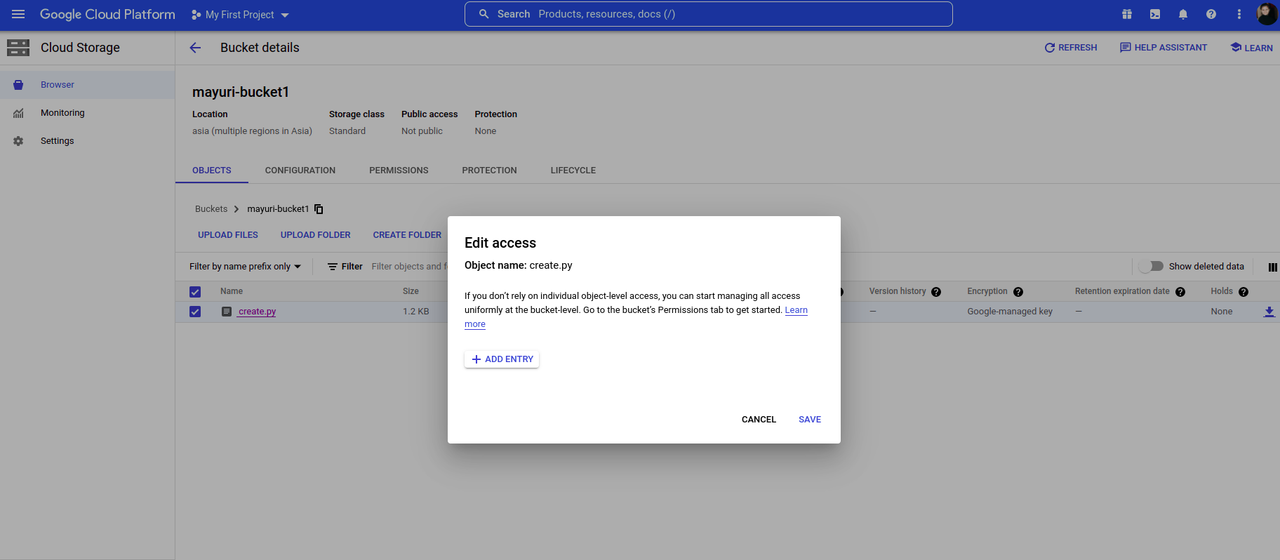Open the help question mark icon
Viewport: 1280px width, 560px height.
(1211, 15)
